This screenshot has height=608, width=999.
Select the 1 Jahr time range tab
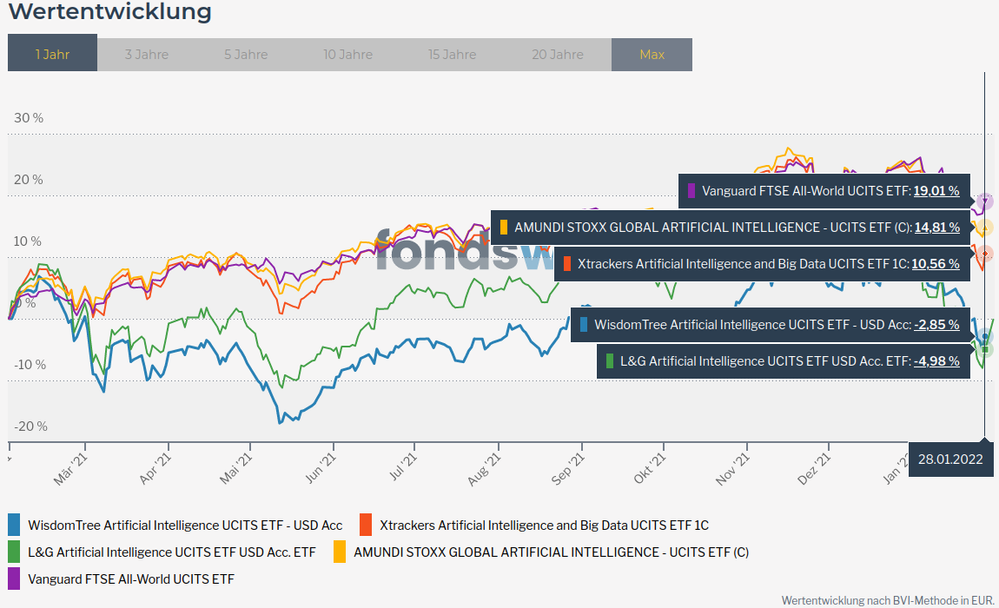point(52,54)
